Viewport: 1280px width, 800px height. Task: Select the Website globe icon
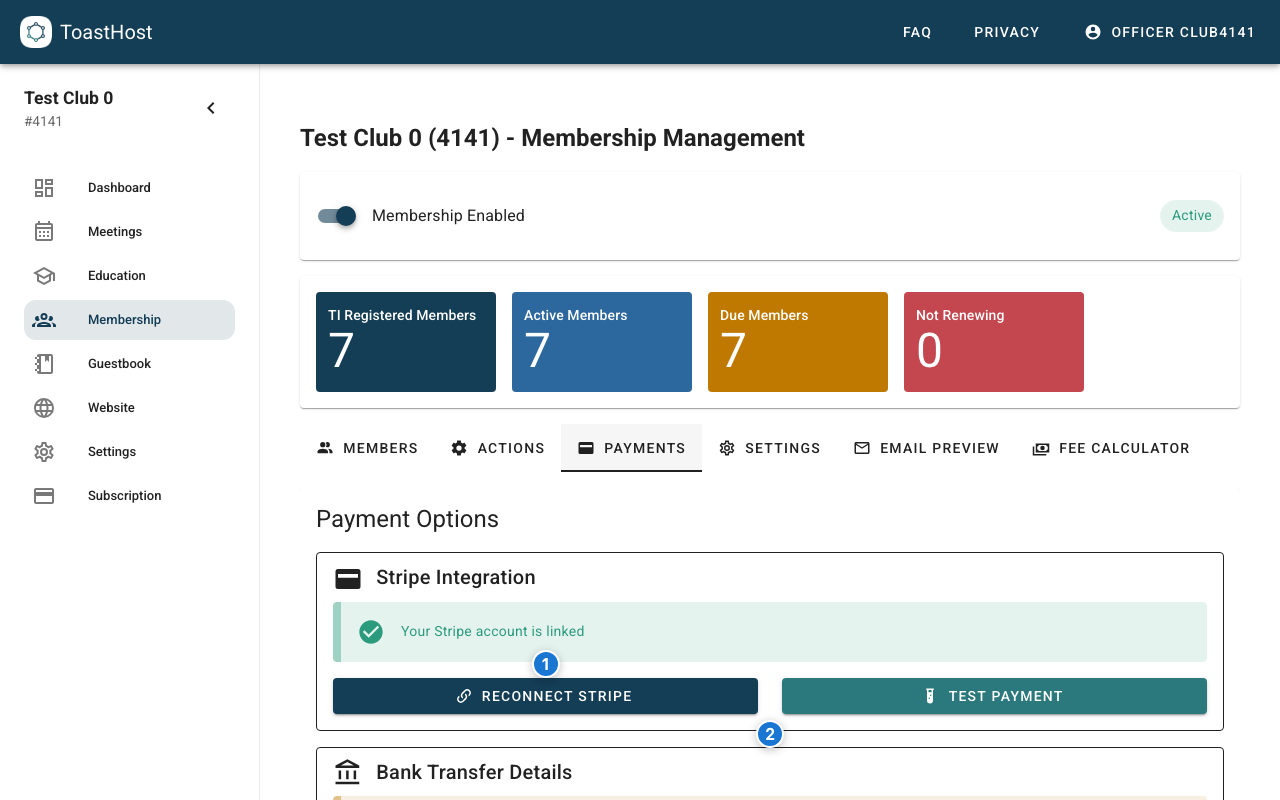pyautogui.click(x=44, y=407)
